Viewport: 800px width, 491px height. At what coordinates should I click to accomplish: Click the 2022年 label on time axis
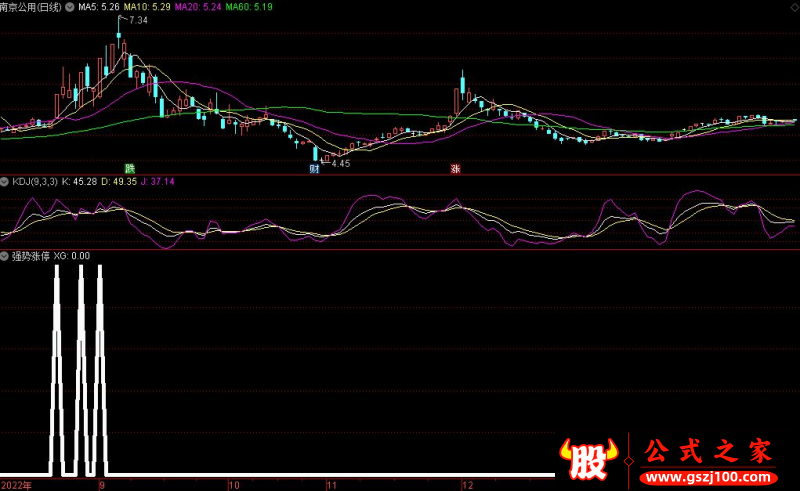[16, 485]
